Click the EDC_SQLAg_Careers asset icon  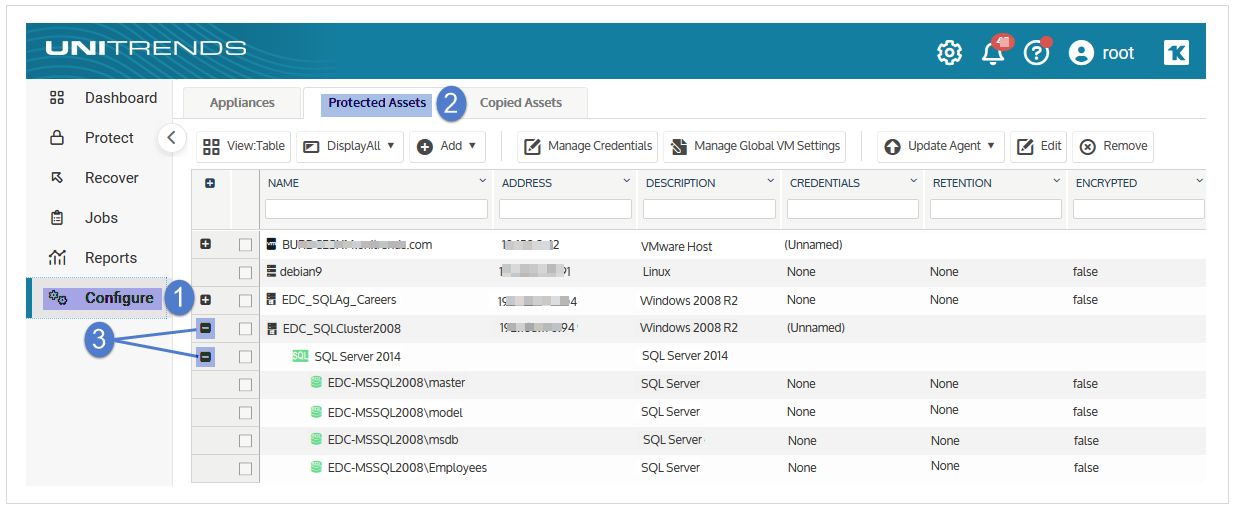click(271, 299)
